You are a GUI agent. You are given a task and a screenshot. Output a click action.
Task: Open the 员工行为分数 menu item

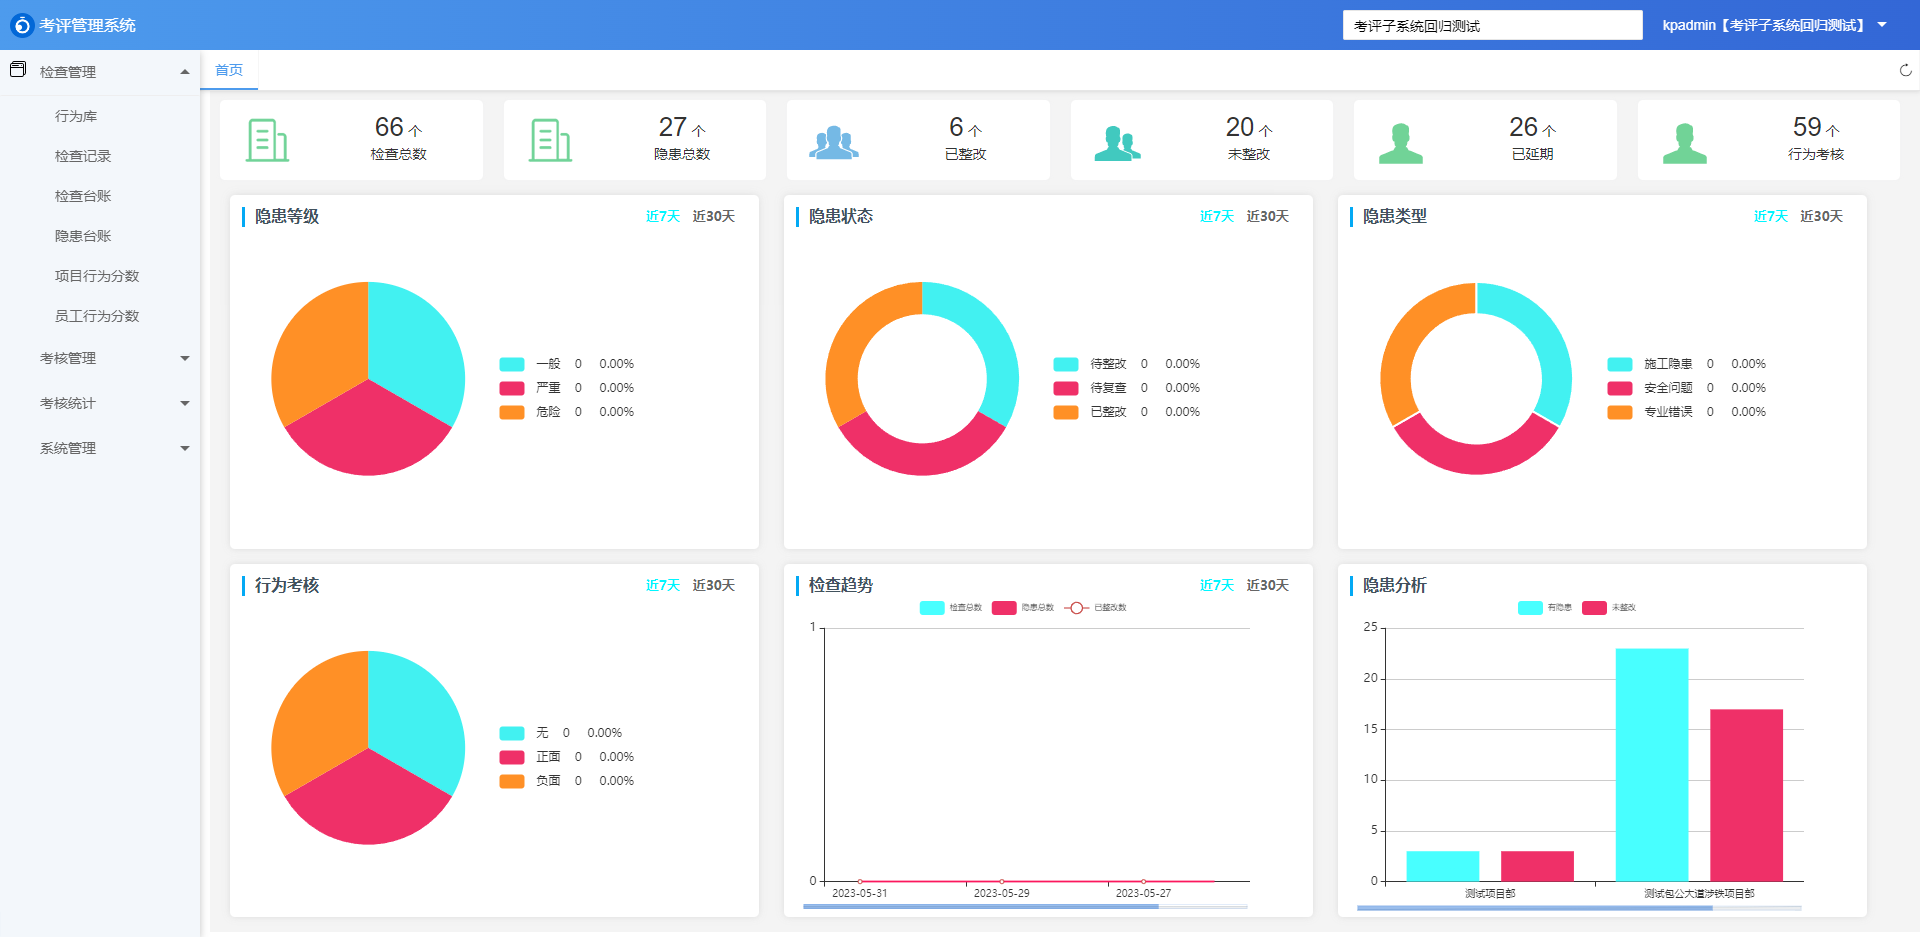click(97, 316)
